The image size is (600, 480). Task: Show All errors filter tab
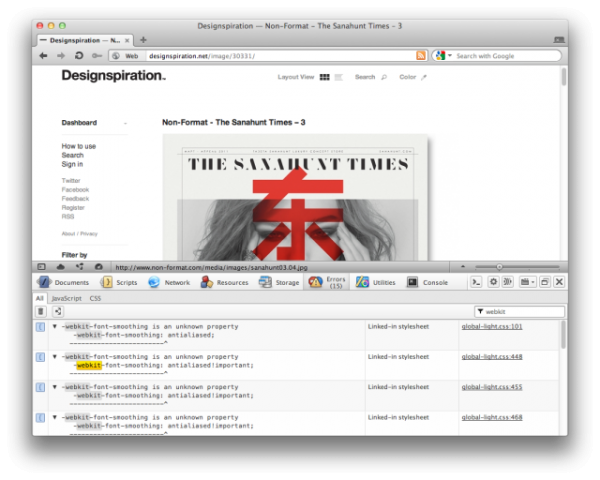point(40,298)
